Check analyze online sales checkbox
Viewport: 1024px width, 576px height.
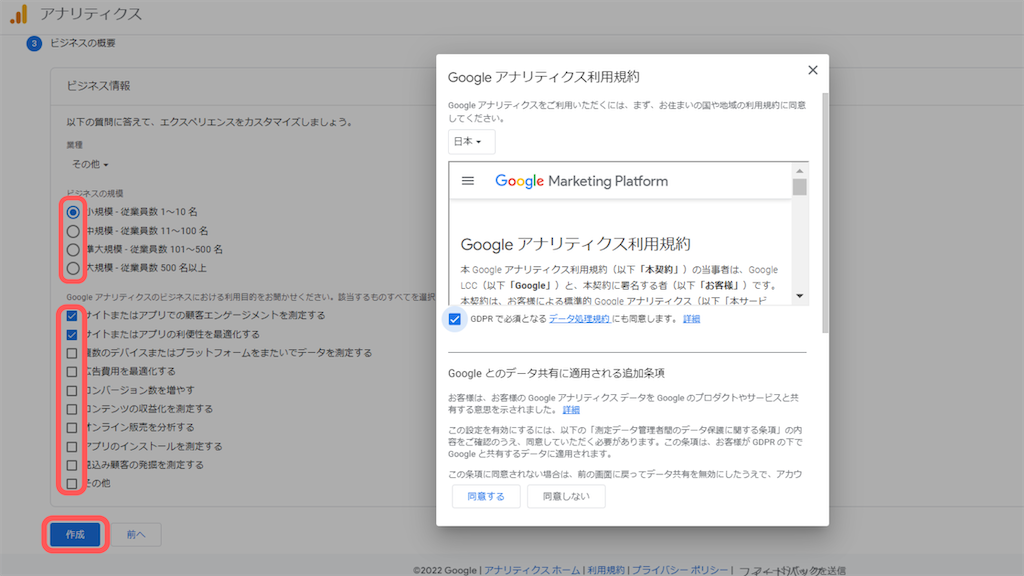(x=72, y=428)
